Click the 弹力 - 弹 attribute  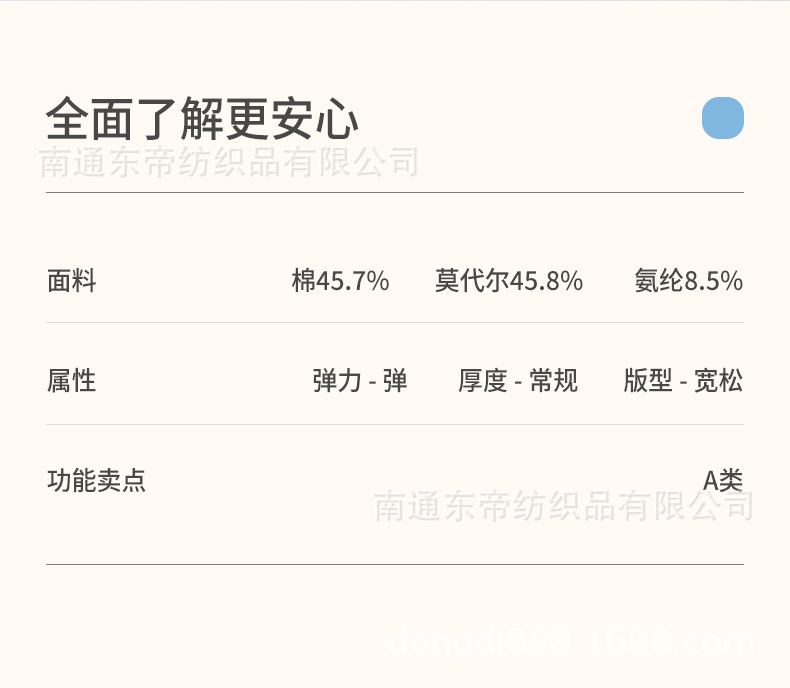[360, 381]
